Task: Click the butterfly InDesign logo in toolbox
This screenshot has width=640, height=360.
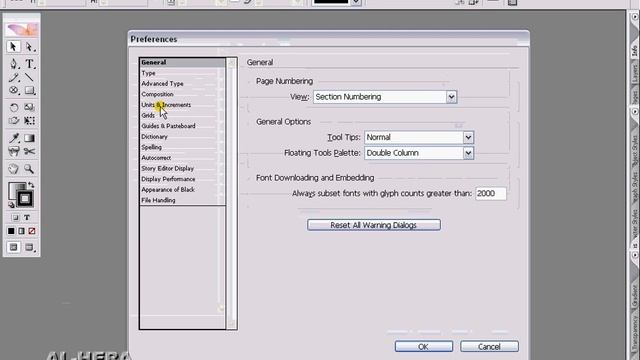Action: pyautogui.click(x=22, y=29)
